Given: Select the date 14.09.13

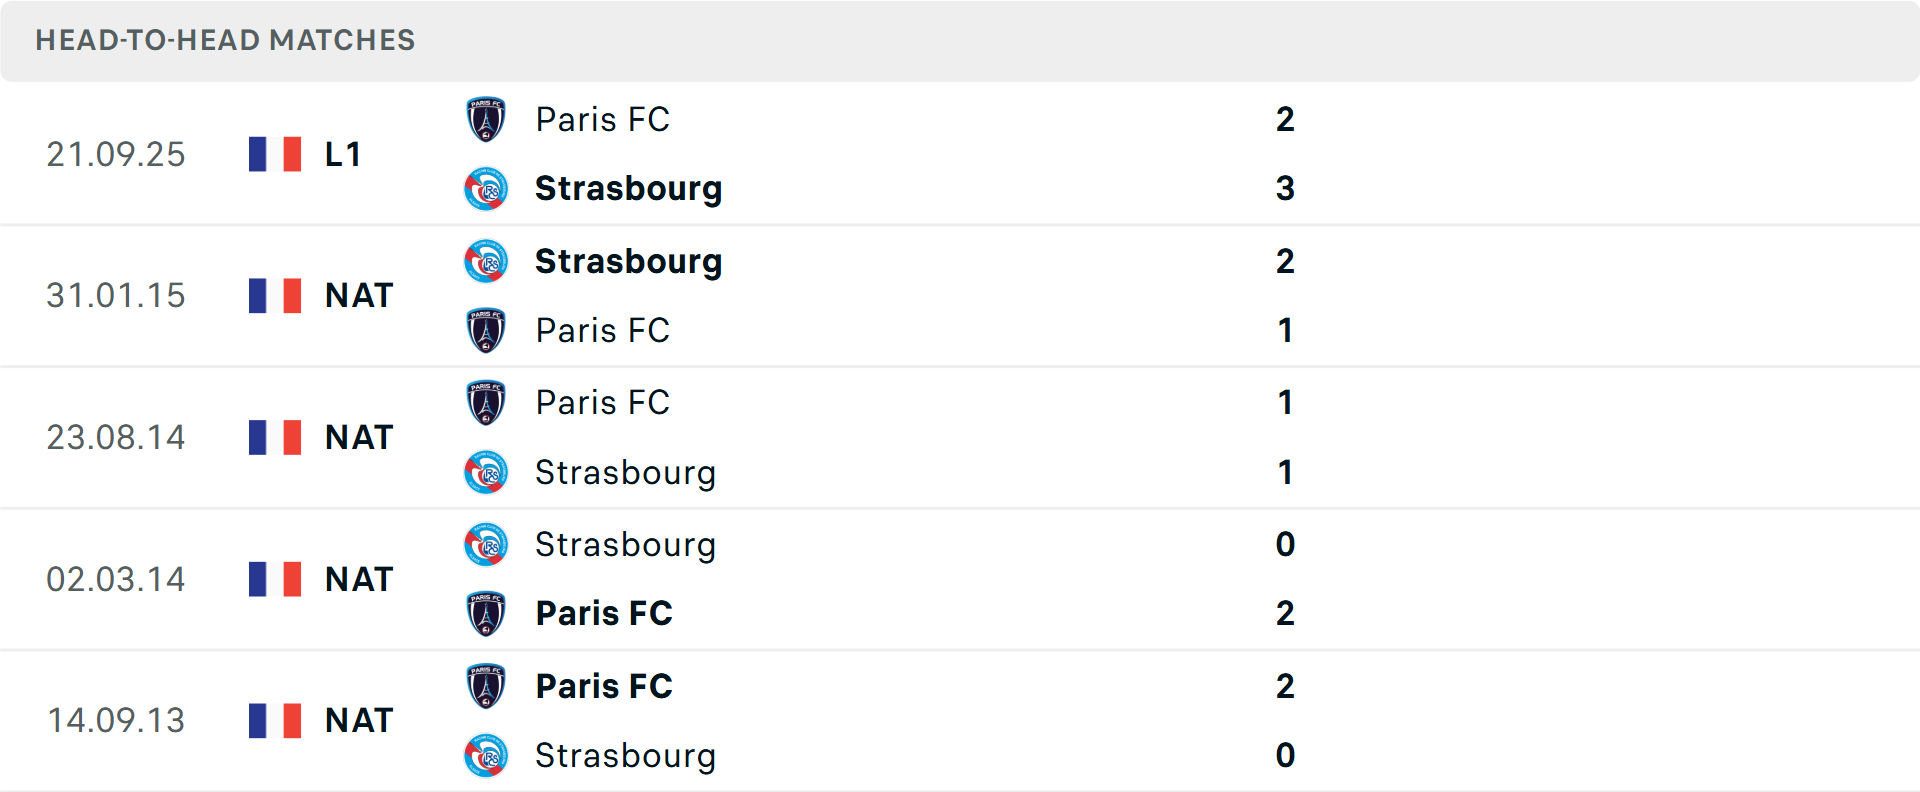Looking at the screenshot, I should tap(116, 719).
